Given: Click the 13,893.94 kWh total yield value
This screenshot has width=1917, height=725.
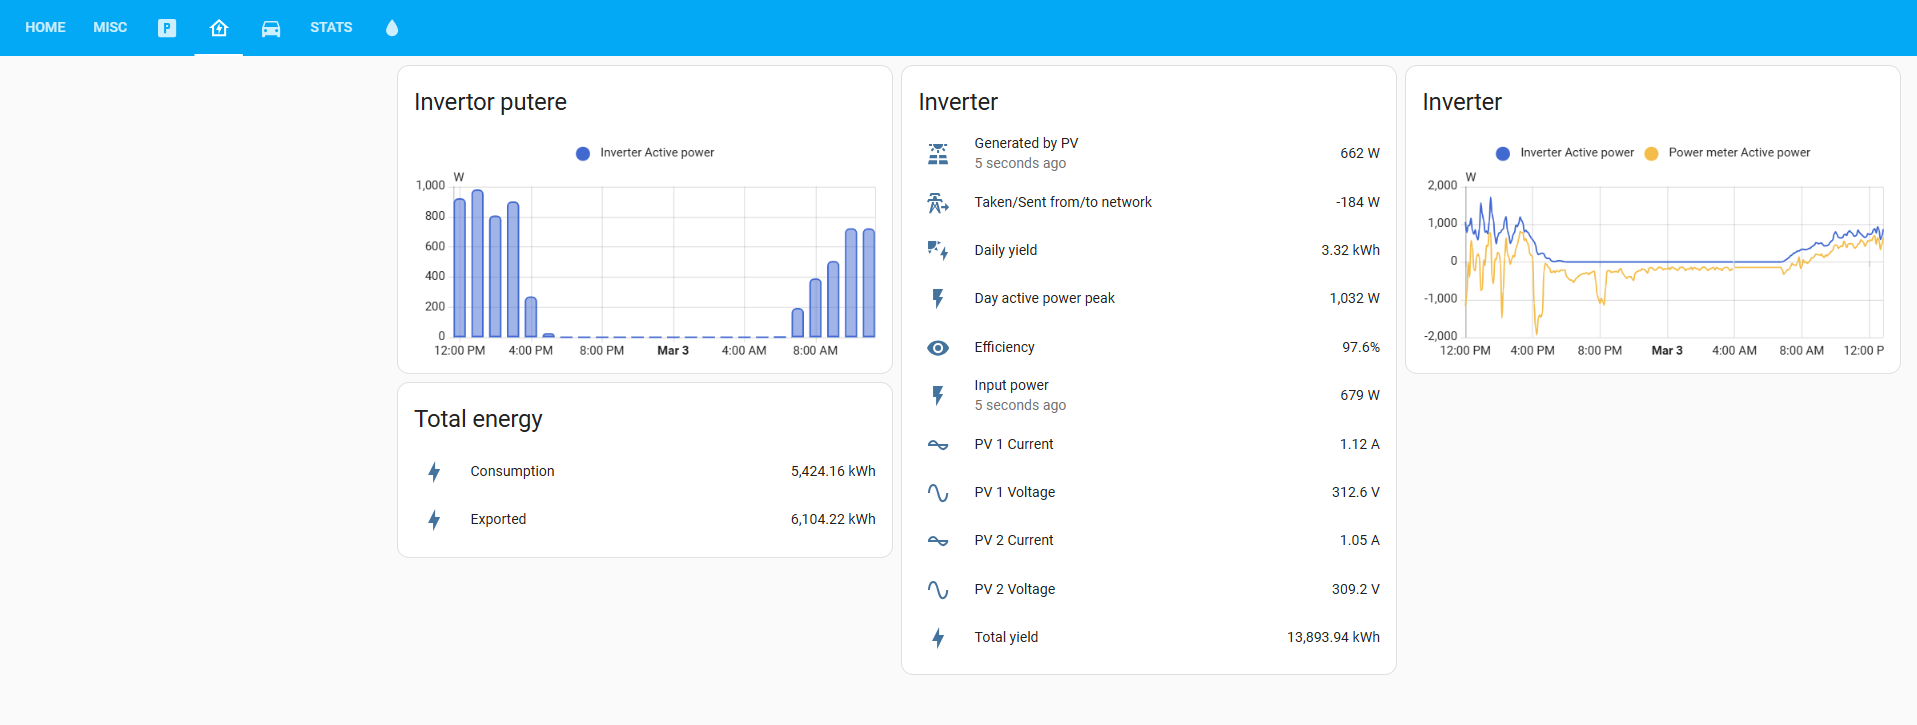Looking at the screenshot, I should (1333, 638).
